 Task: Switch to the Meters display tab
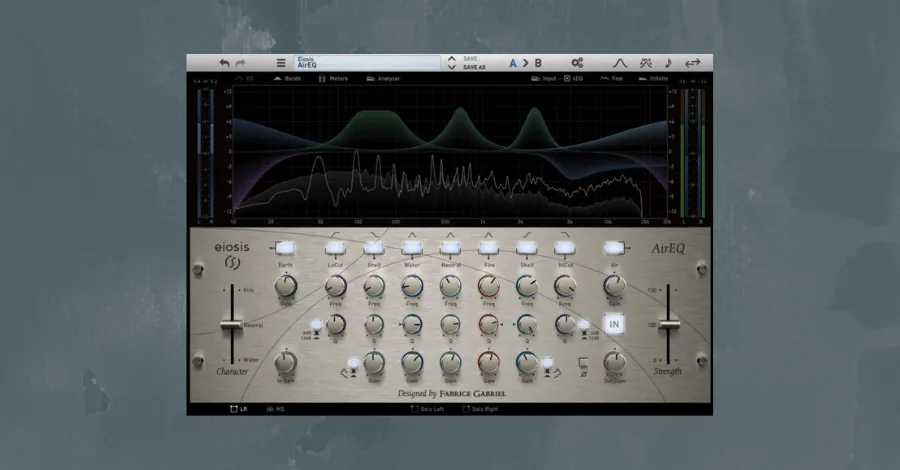click(x=333, y=78)
